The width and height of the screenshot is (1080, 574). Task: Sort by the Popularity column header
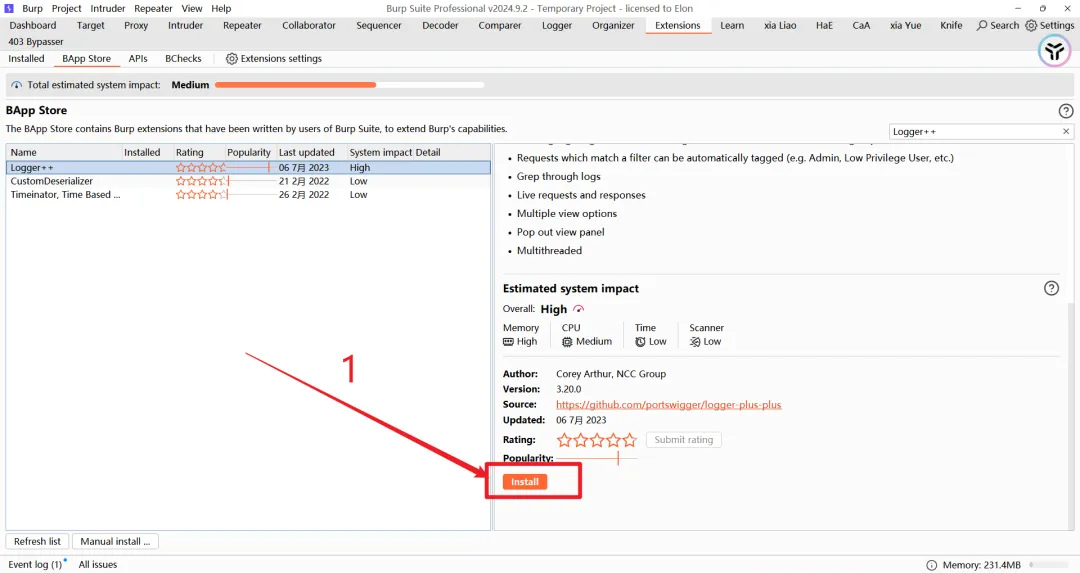coord(249,152)
